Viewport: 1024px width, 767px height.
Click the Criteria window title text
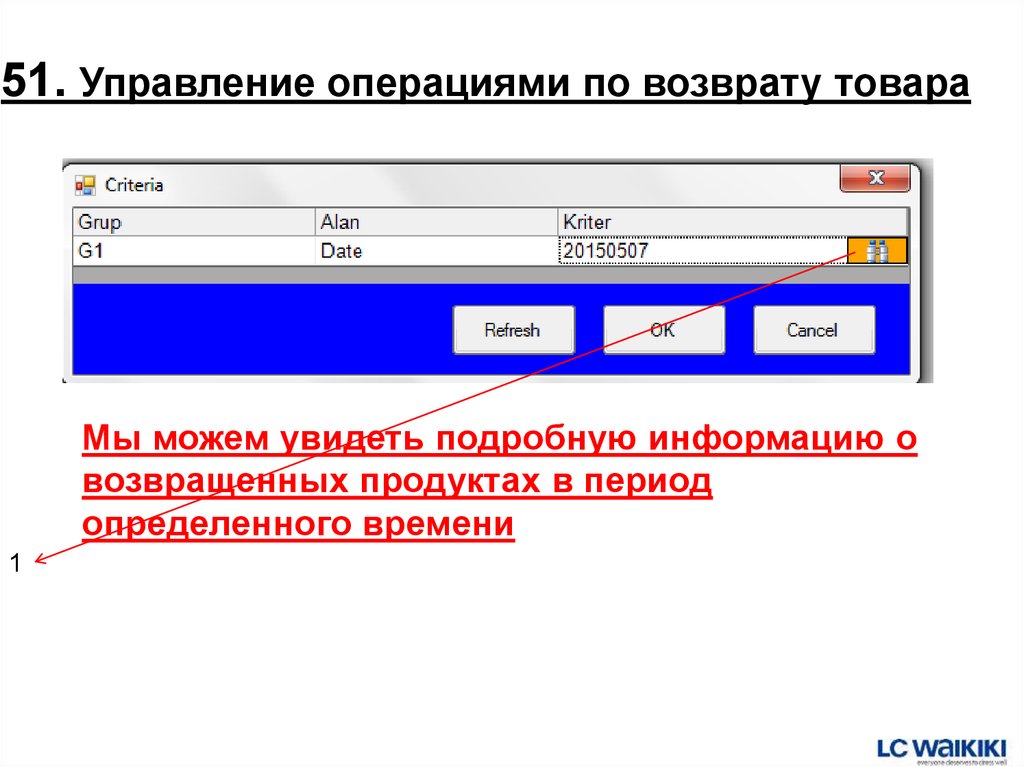tap(134, 186)
